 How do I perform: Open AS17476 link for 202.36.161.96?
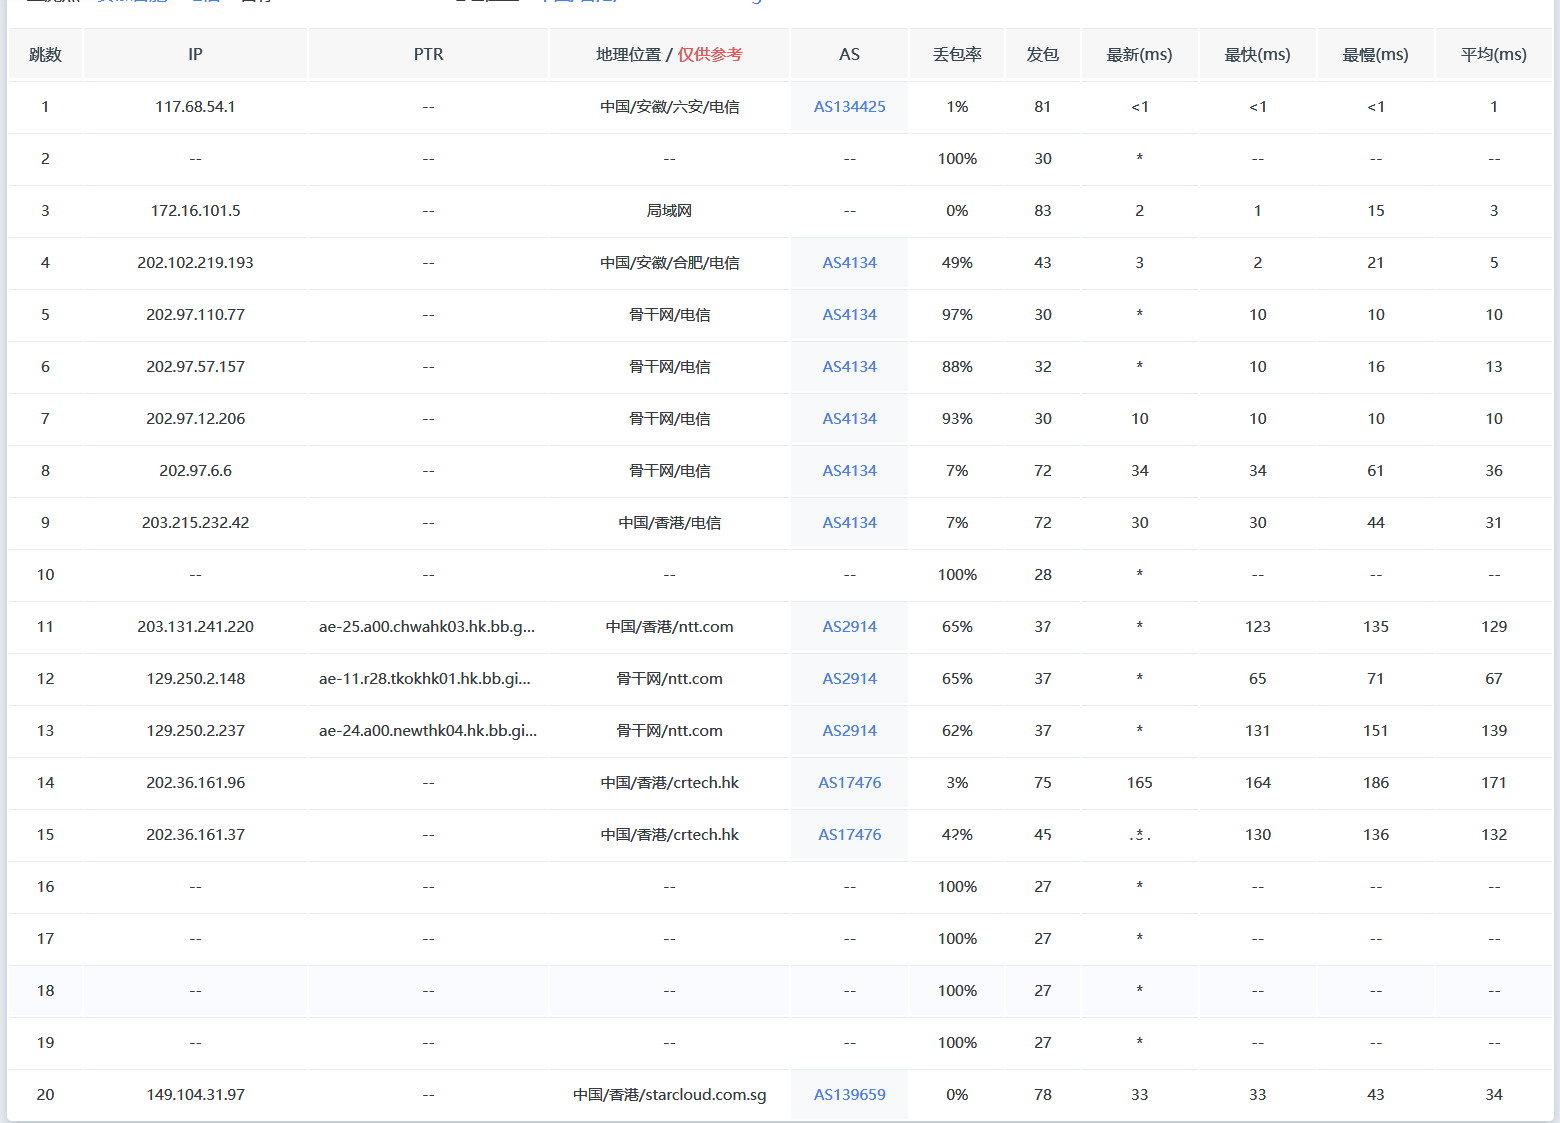pos(849,783)
